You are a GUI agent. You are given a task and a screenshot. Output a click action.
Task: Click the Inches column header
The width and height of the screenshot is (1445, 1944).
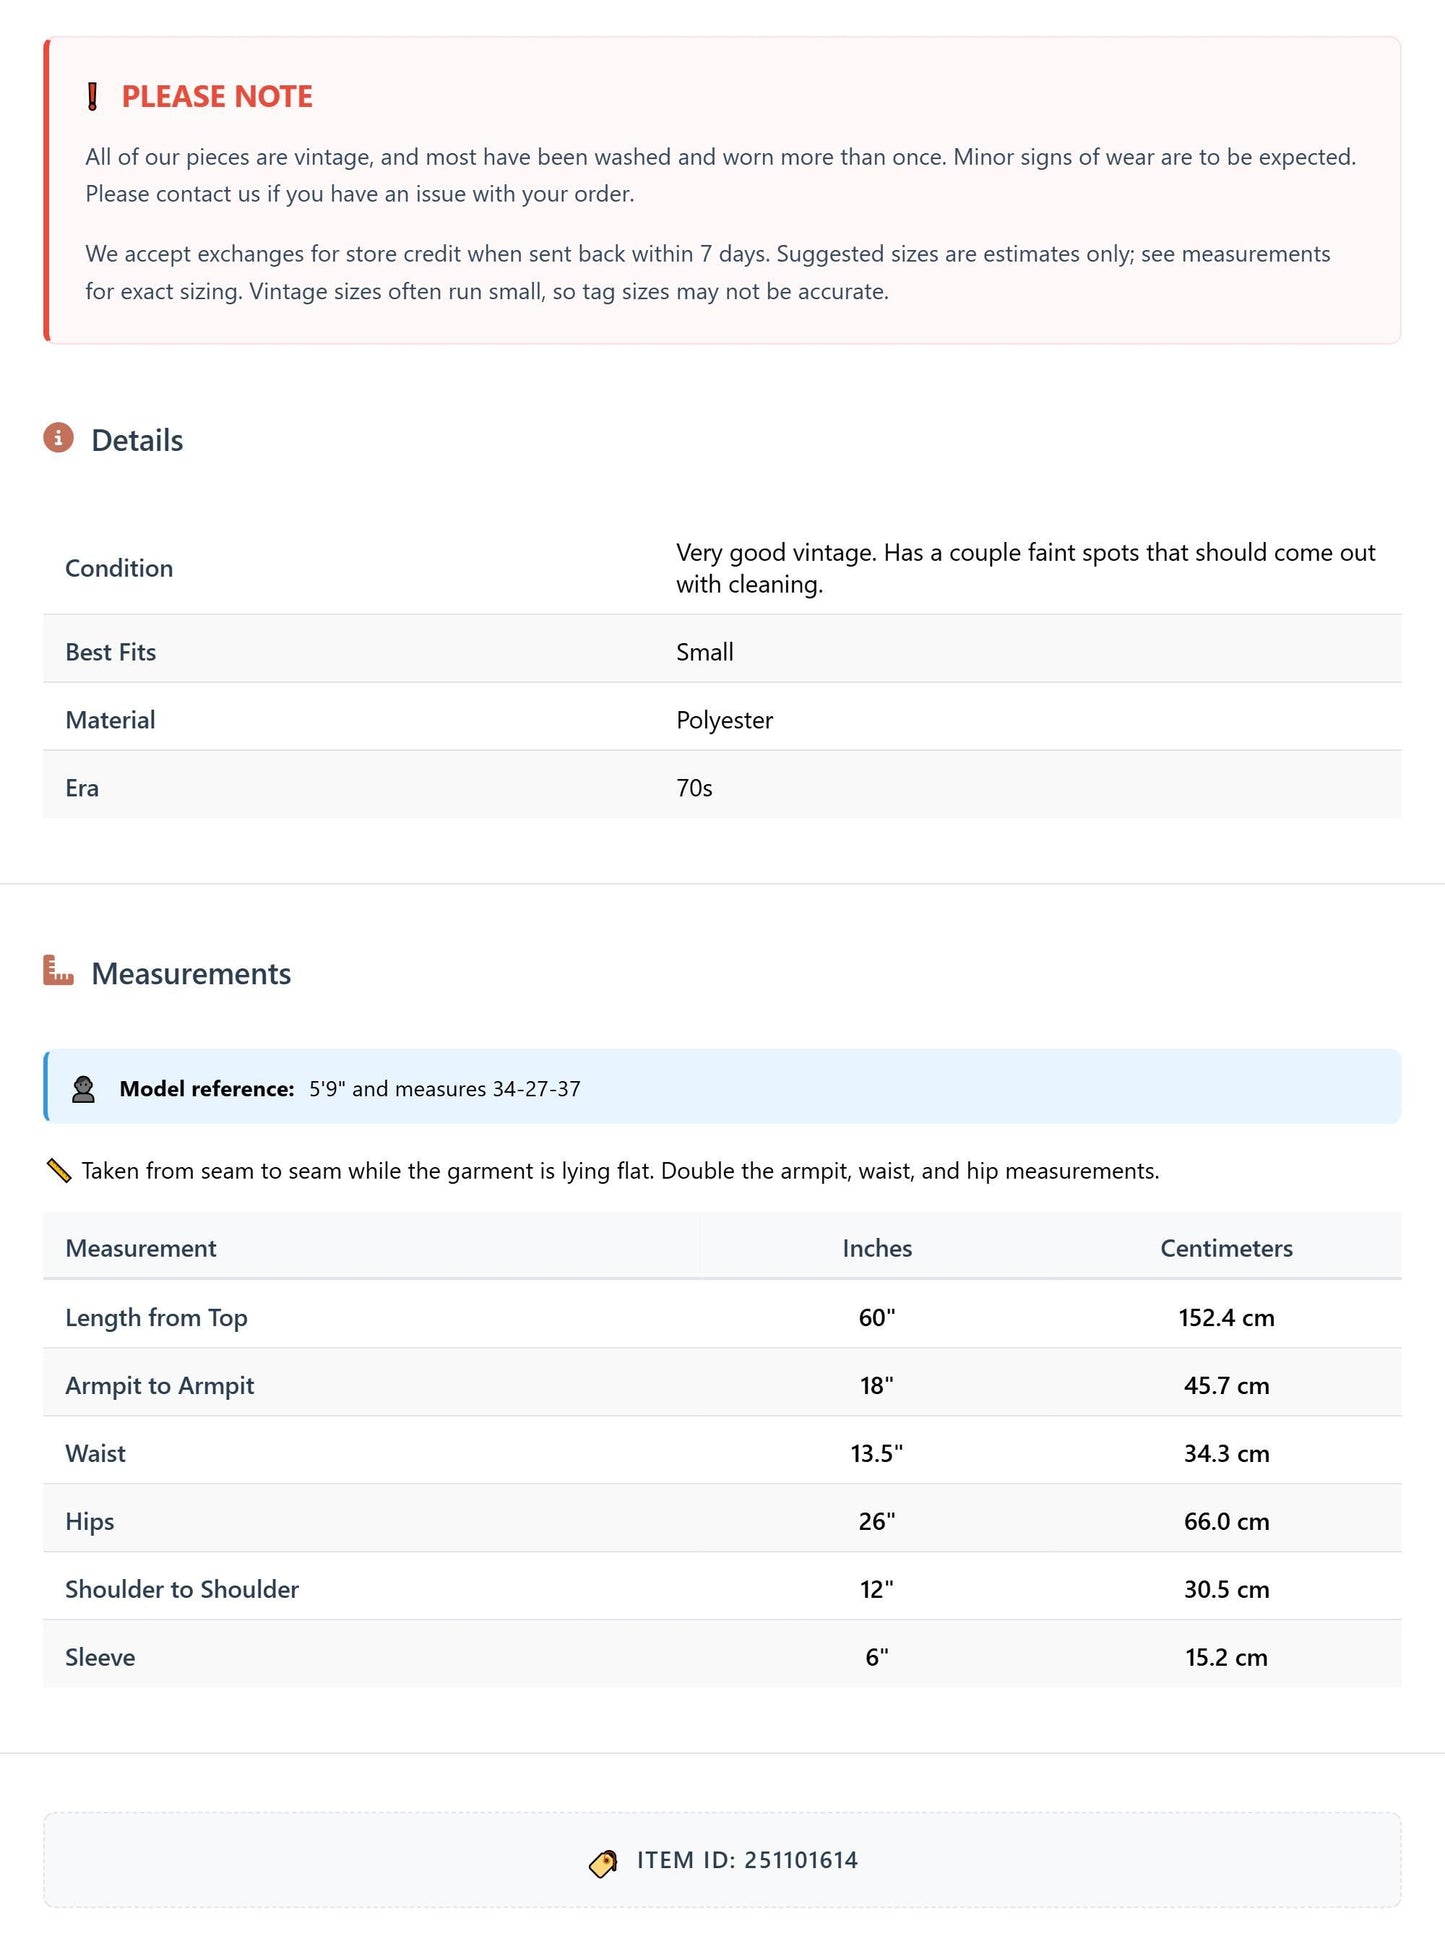877,1248
